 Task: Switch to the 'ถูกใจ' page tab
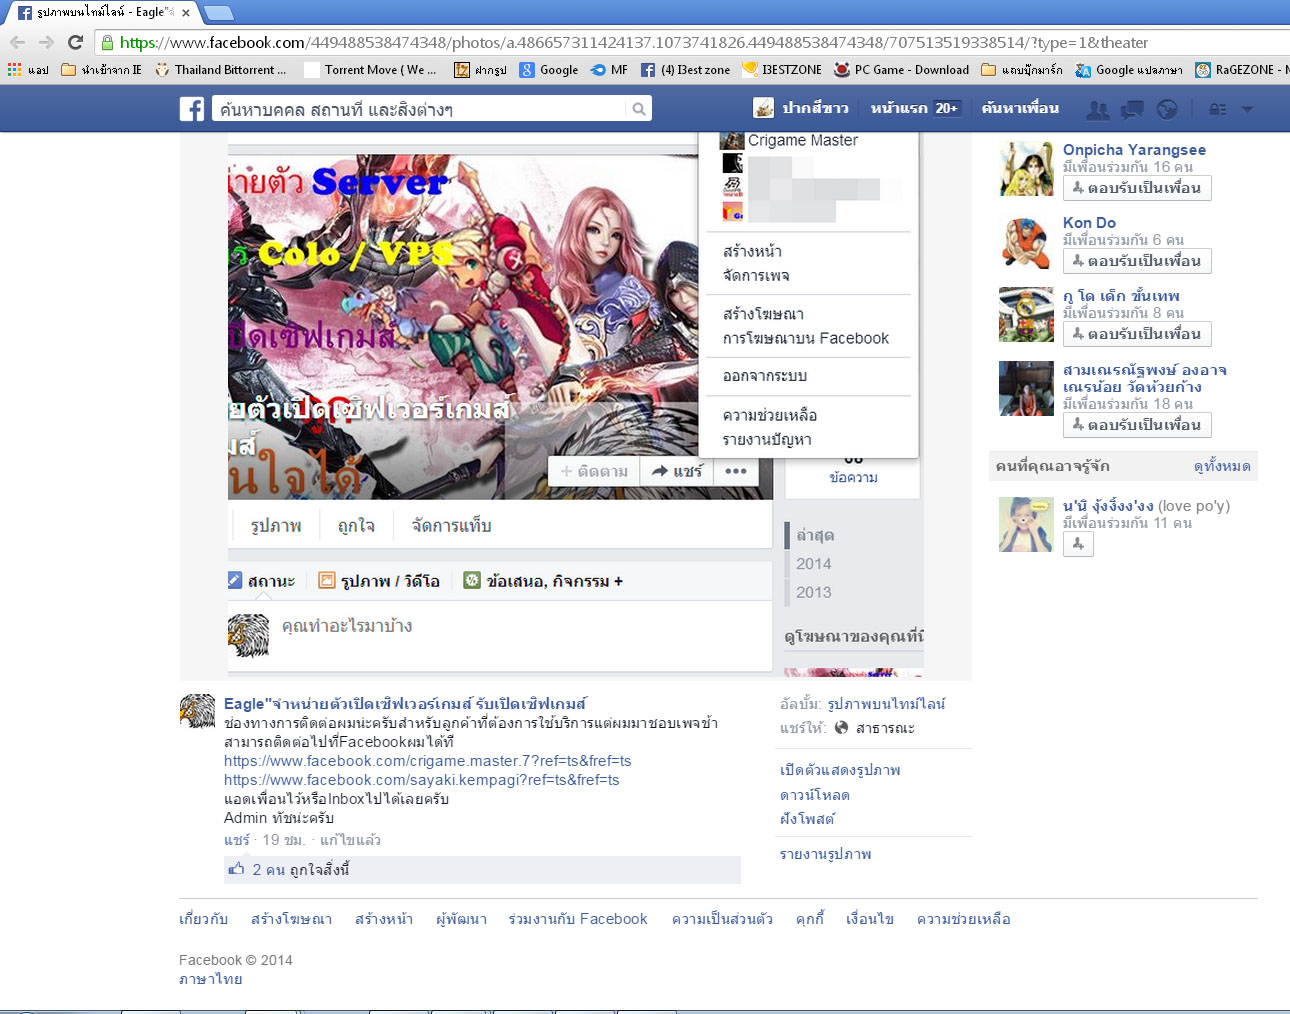tap(356, 526)
